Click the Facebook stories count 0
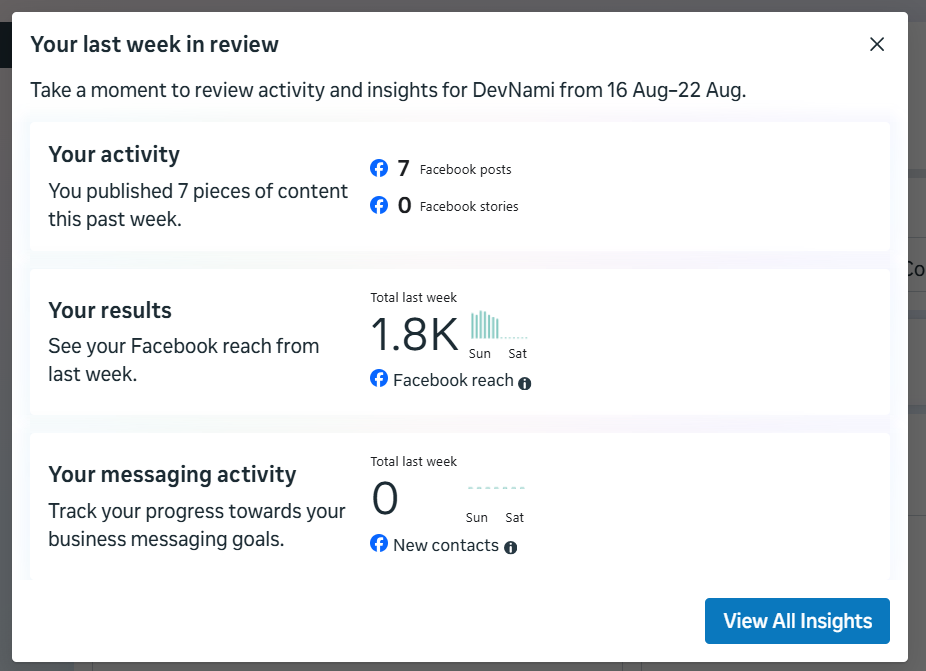The width and height of the screenshot is (926, 671). 405,206
